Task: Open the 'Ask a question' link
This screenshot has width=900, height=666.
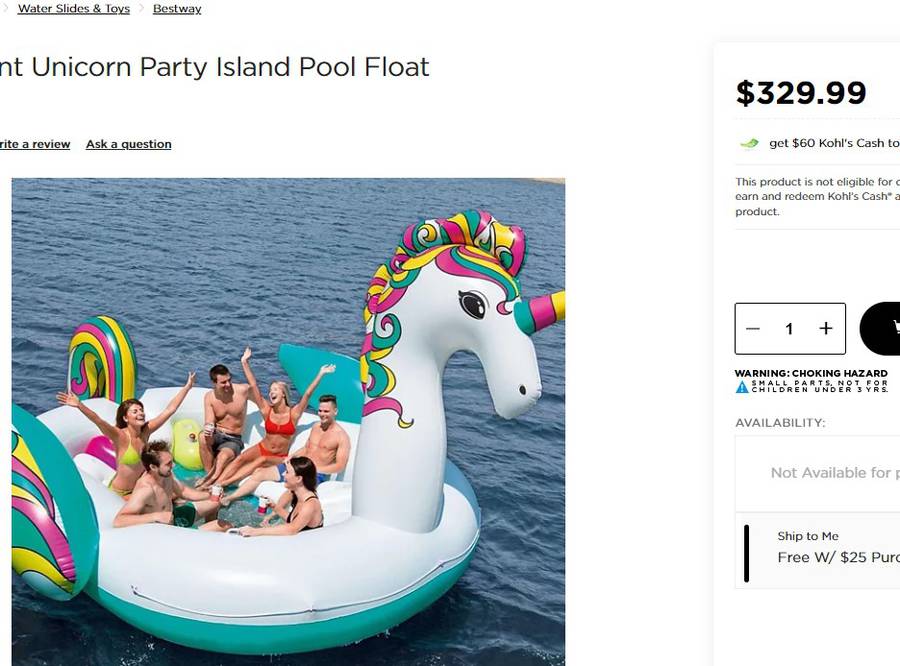Action: click(x=129, y=144)
